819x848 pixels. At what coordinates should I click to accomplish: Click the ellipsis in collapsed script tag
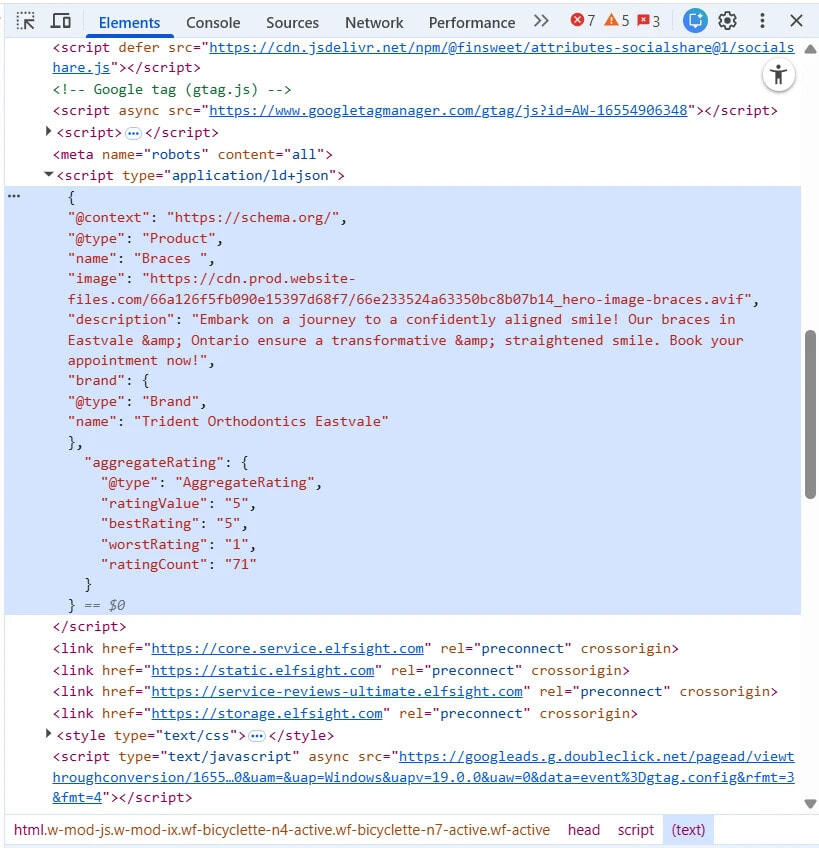coord(133,132)
